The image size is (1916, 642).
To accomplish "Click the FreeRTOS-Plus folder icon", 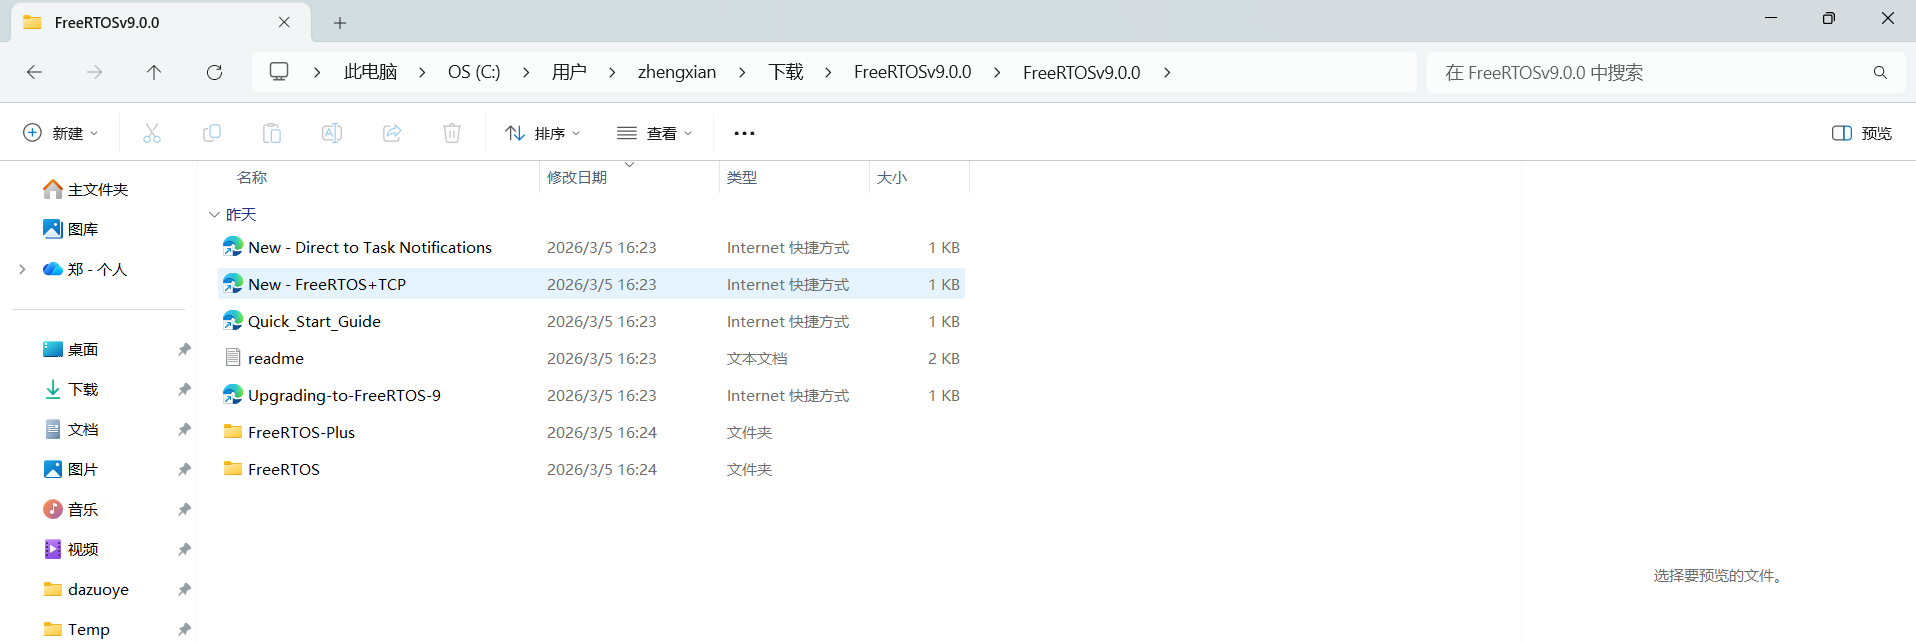I will [233, 431].
